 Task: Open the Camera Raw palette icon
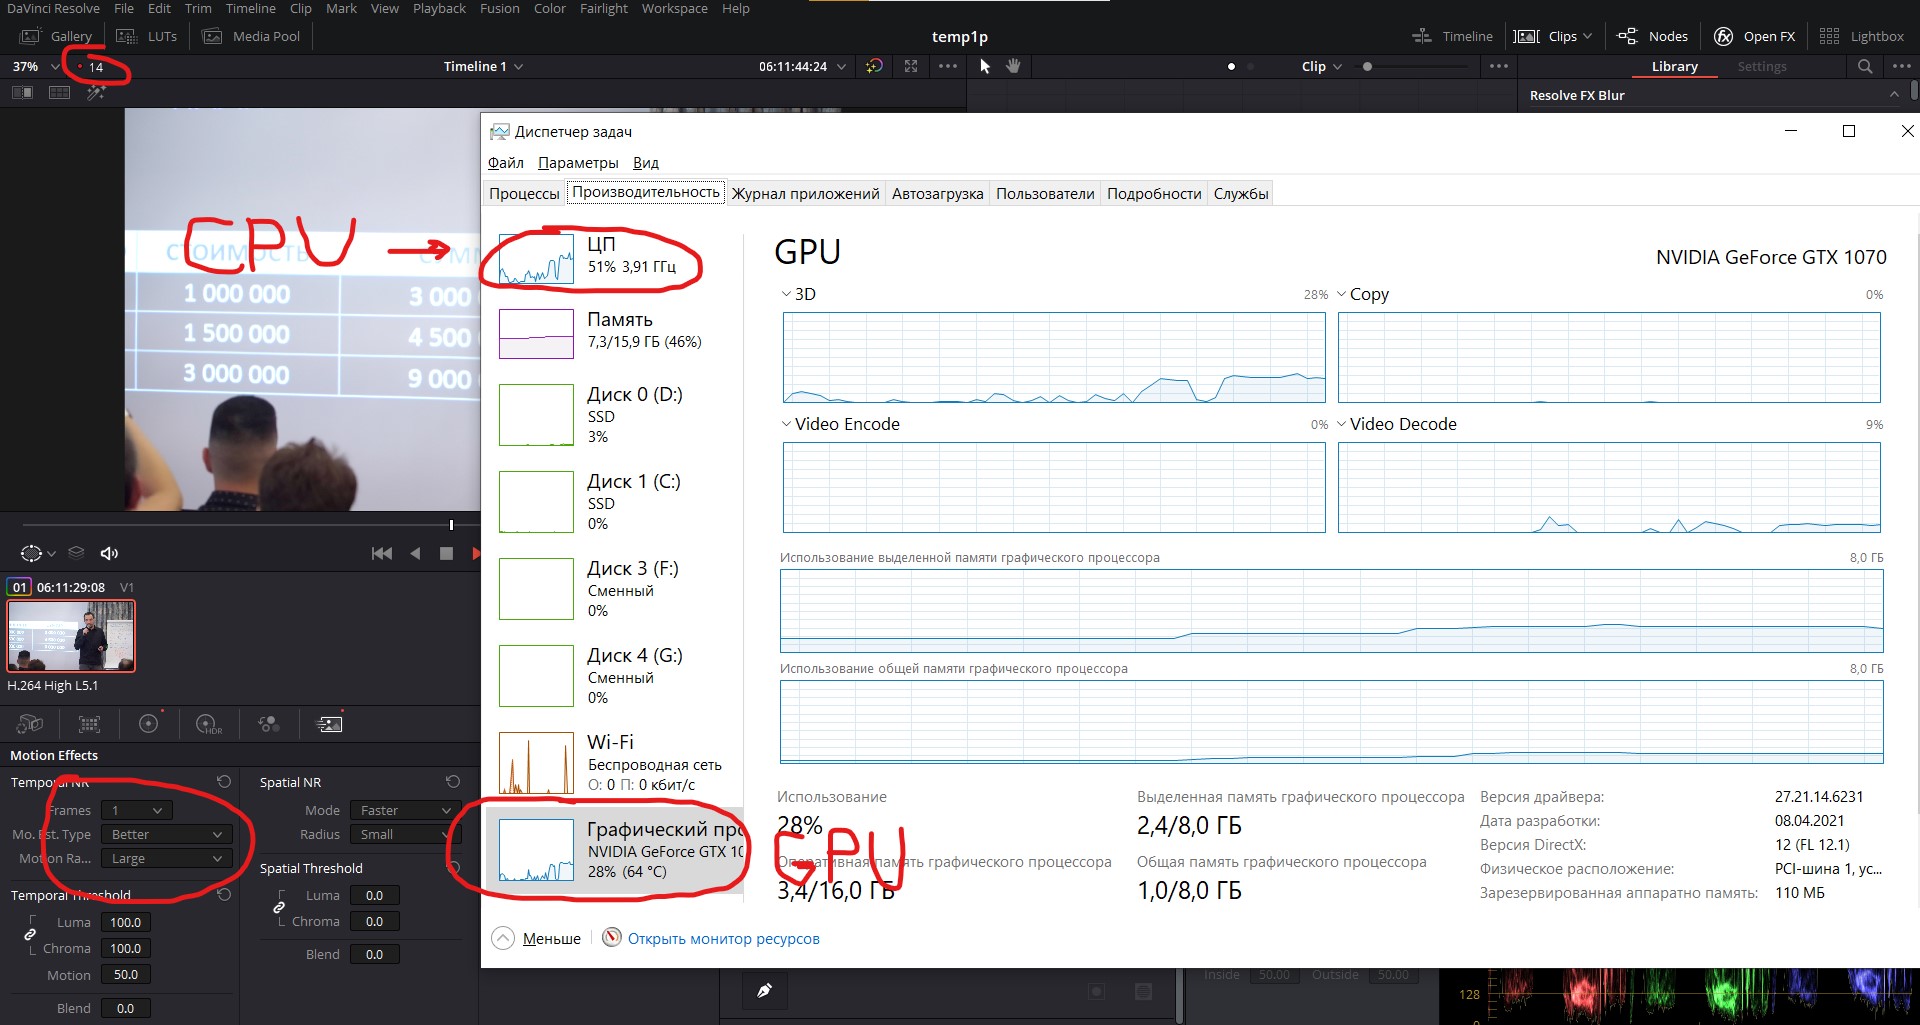coord(30,724)
